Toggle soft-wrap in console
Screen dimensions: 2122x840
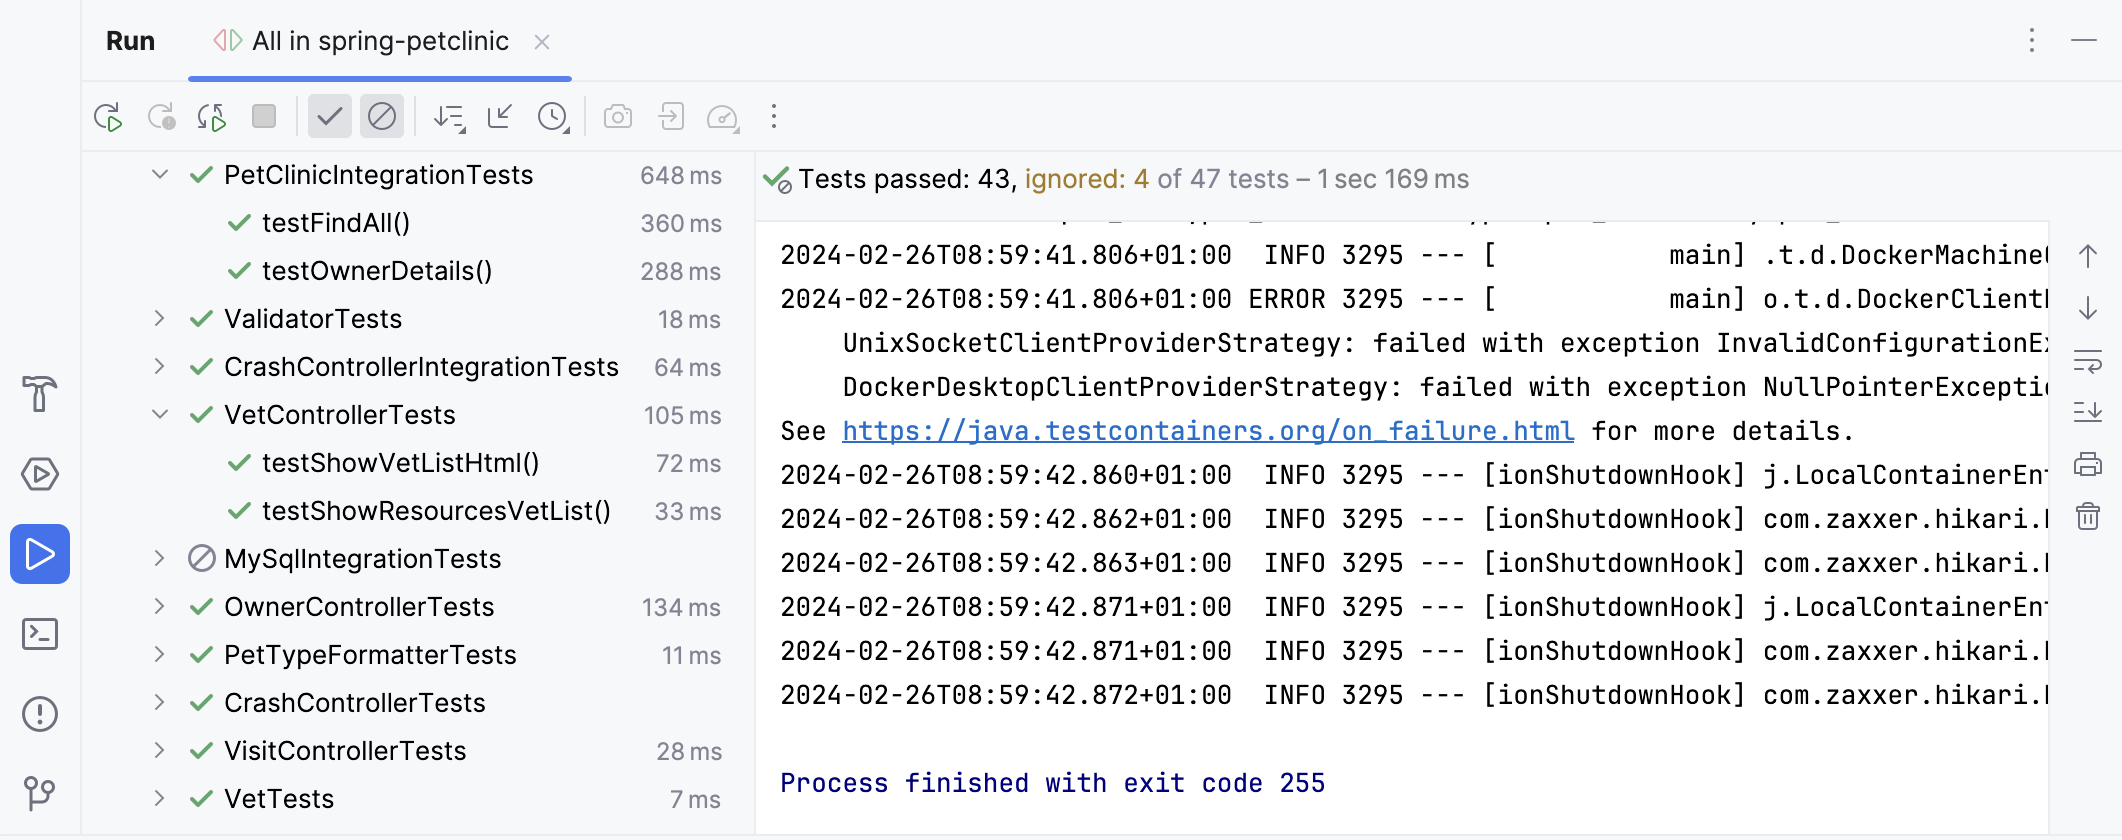[2088, 360]
